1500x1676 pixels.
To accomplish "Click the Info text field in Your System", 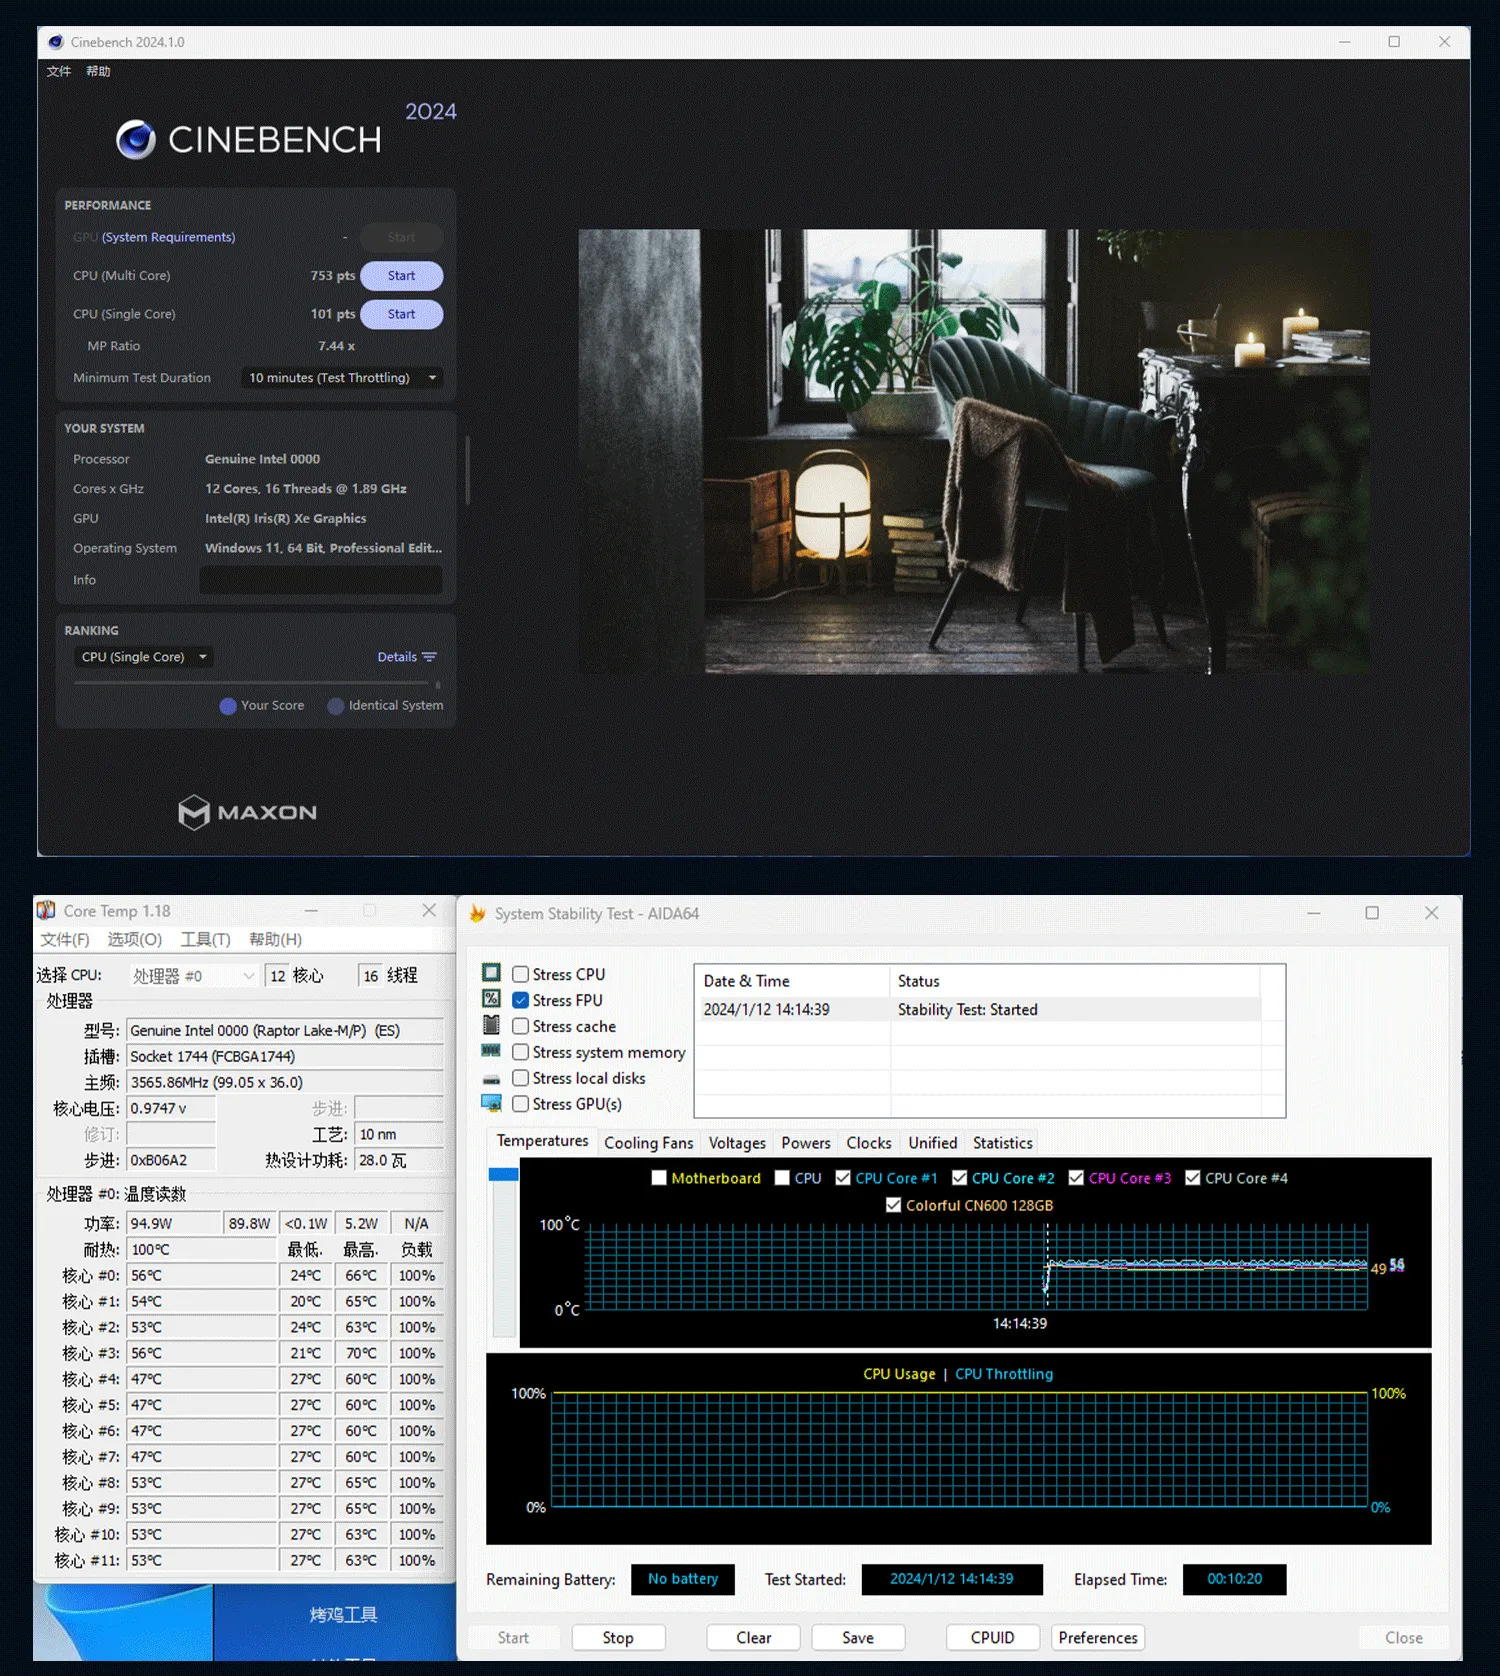I will tap(320, 580).
